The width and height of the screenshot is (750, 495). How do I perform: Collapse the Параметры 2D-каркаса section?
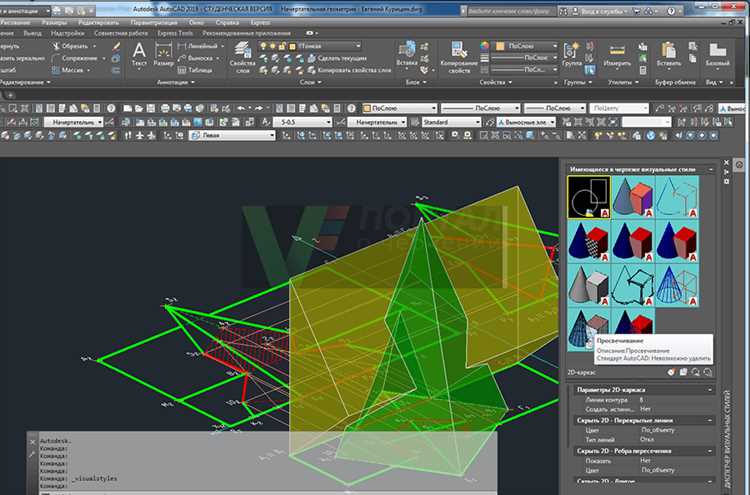[x=711, y=389]
